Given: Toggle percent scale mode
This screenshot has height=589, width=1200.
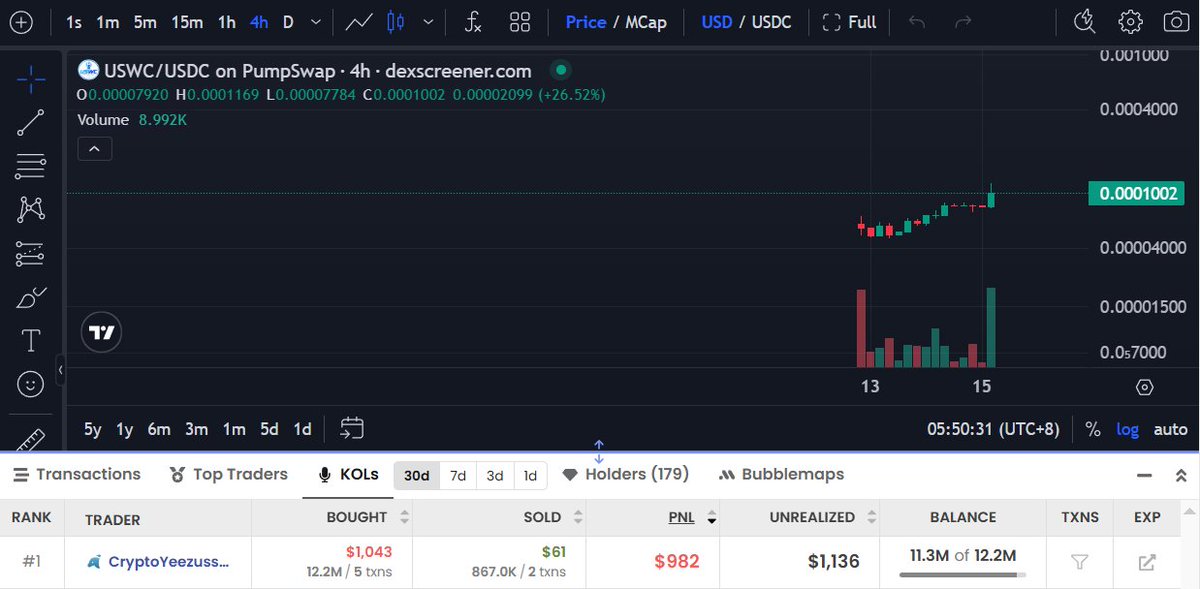Looking at the screenshot, I should tap(1093, 429).
